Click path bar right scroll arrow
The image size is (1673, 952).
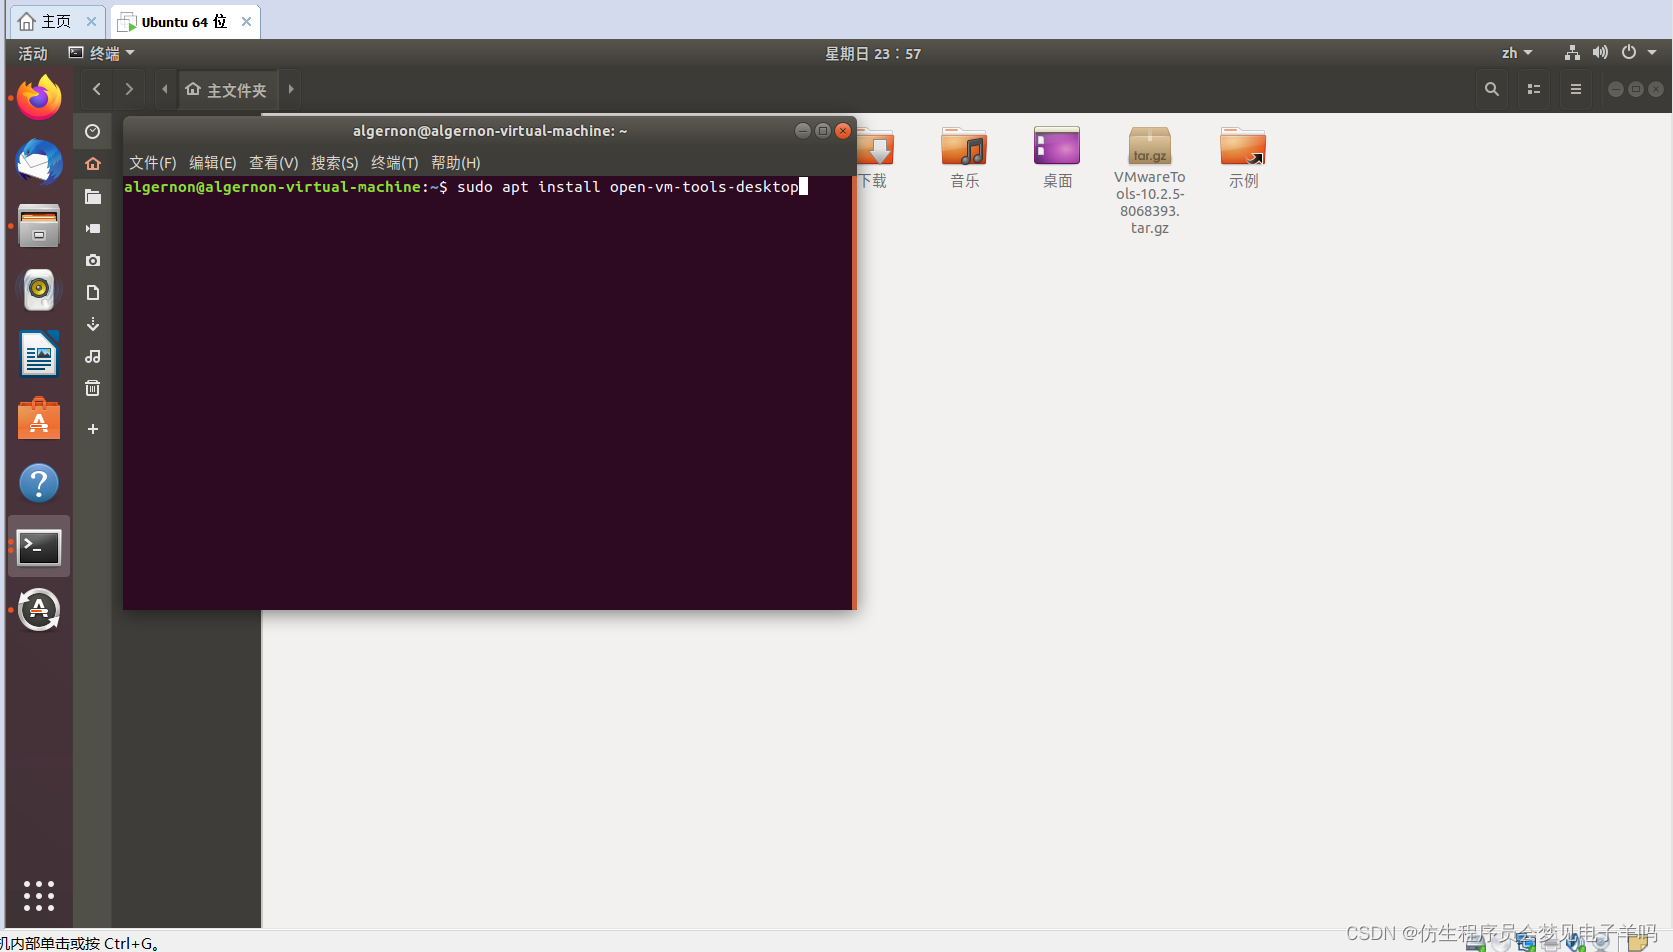291,89
